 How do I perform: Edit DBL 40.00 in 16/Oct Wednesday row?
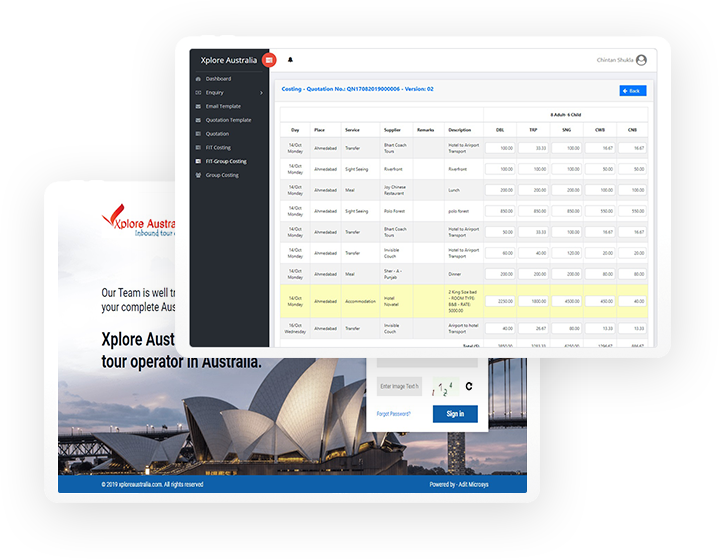pyautogui.click(x=500, y=328)
